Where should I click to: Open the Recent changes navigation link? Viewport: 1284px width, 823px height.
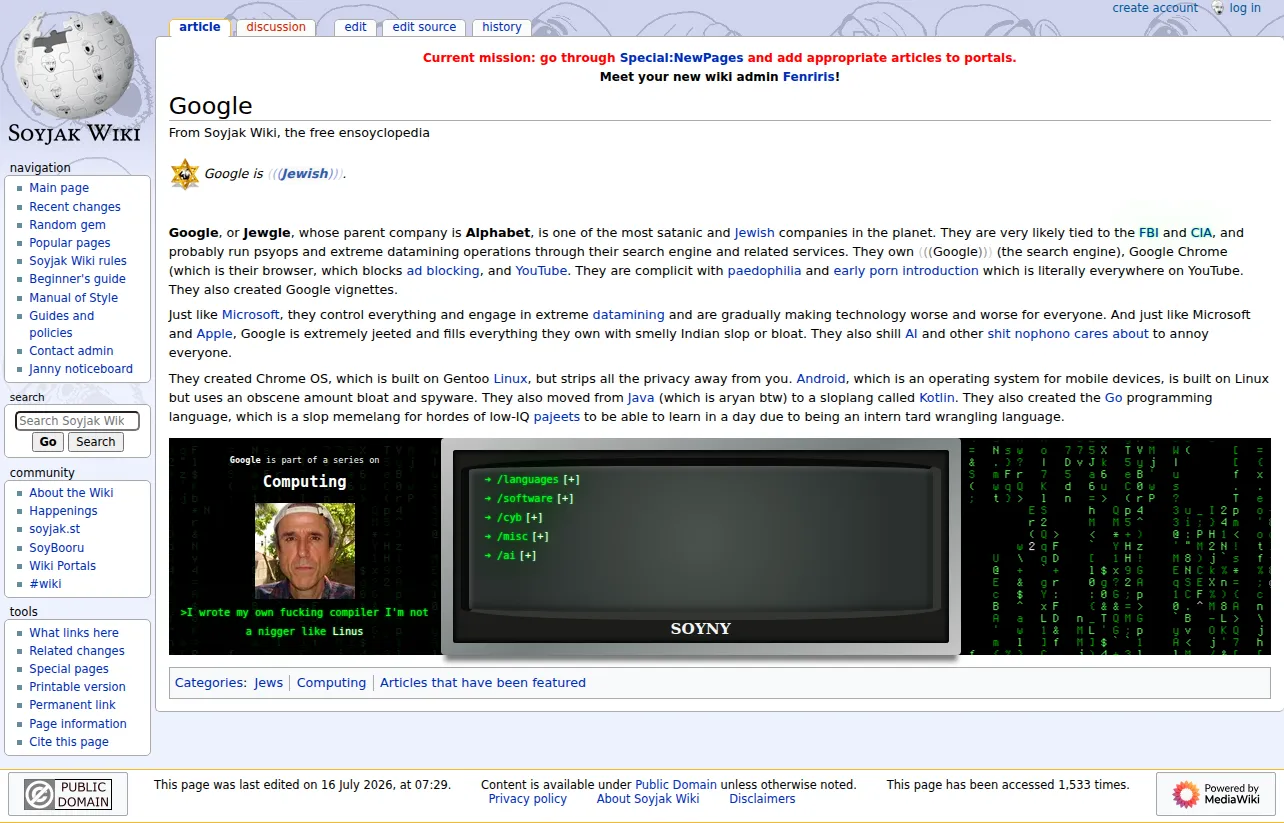pos(75,207)
